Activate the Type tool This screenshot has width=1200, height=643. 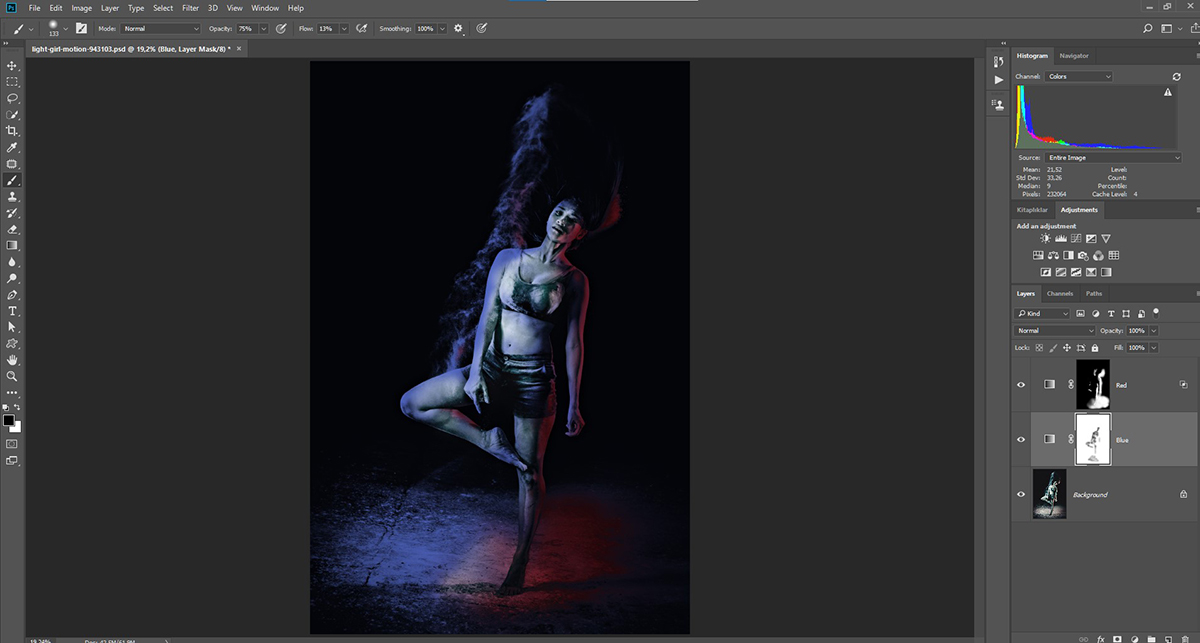[12, 311]
